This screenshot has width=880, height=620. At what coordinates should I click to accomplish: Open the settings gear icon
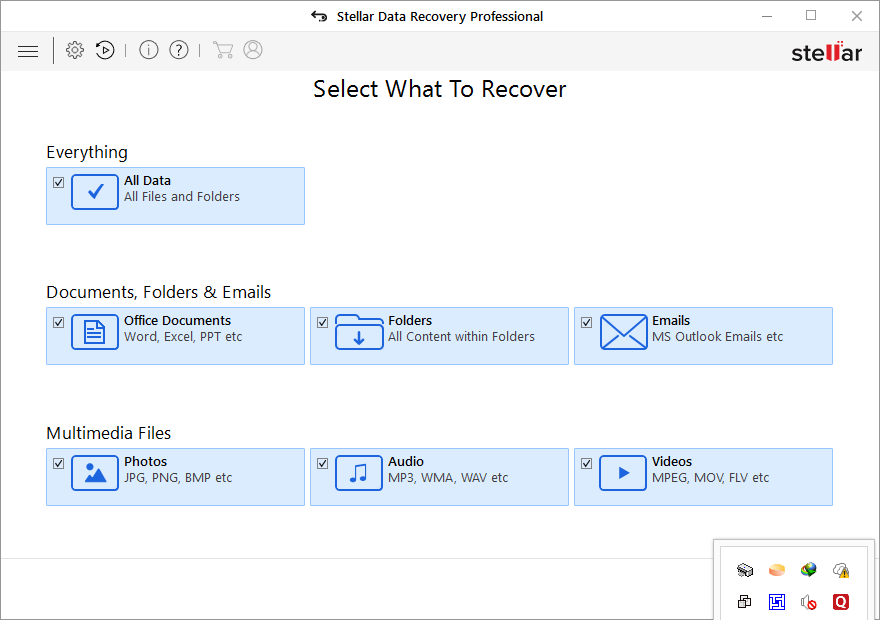pyautogui.click(x=75, y=50)
